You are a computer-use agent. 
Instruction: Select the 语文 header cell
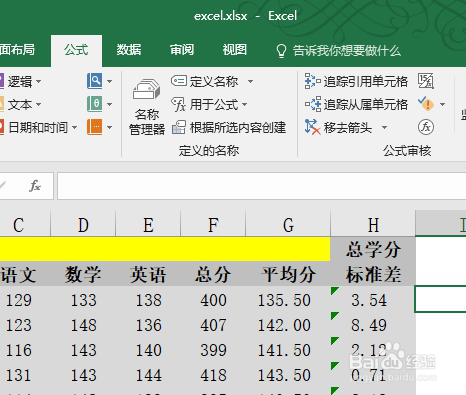(x=25, y=274)
